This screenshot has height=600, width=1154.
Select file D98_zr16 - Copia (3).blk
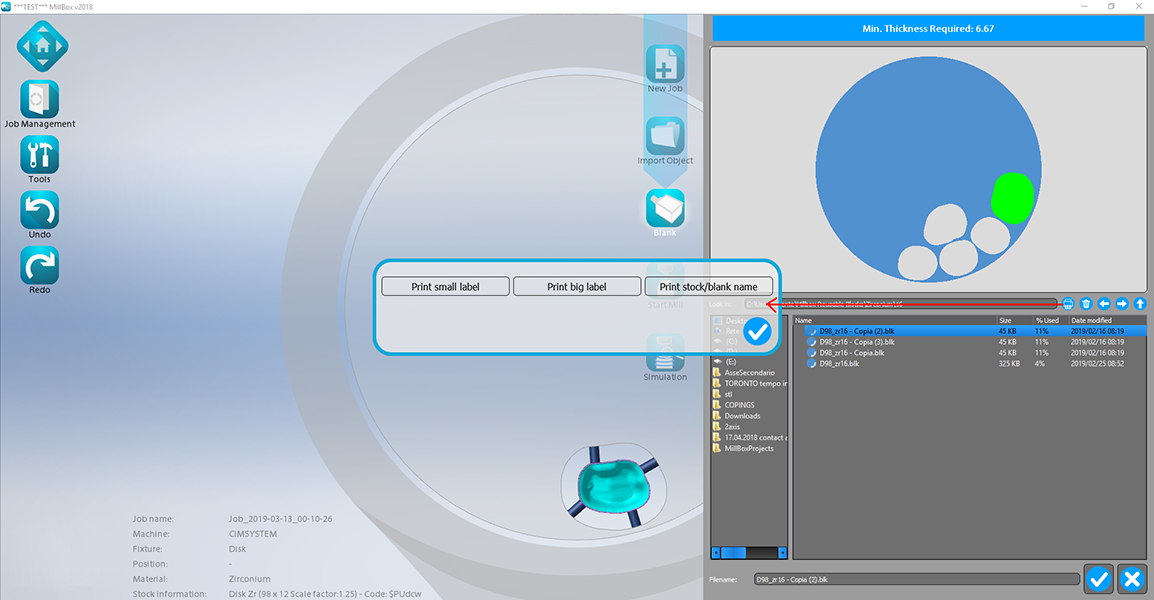pos(970,342)
